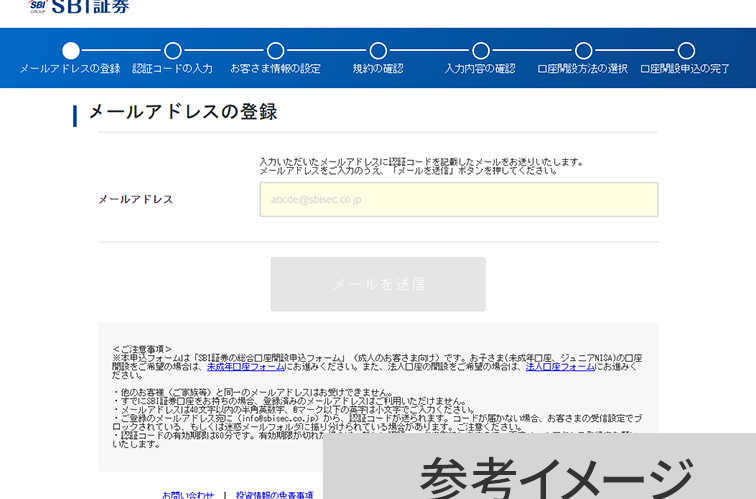This screenshot has width=756, height=499.
Task: Select the 入力内容の確認 step label
Action: [481, 69]
